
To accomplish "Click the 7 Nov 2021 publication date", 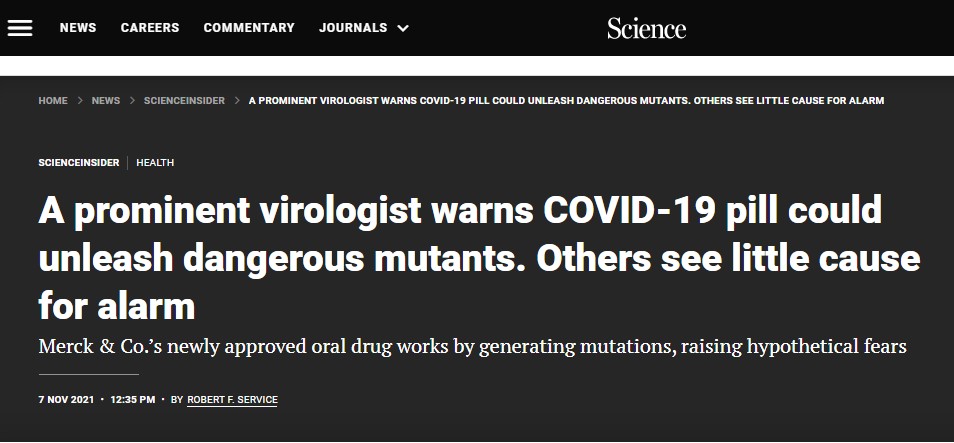I will coord(65,400).
